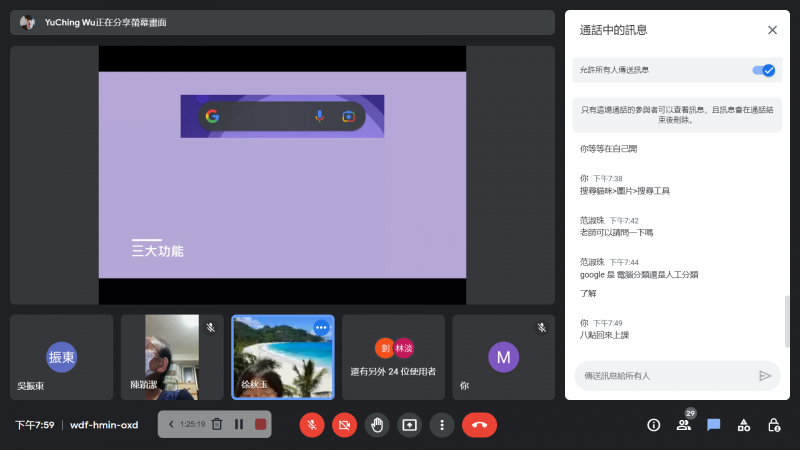Open the present screen button
The height and width of the screenshot is (450, 800).
click(x=410, y=424)
